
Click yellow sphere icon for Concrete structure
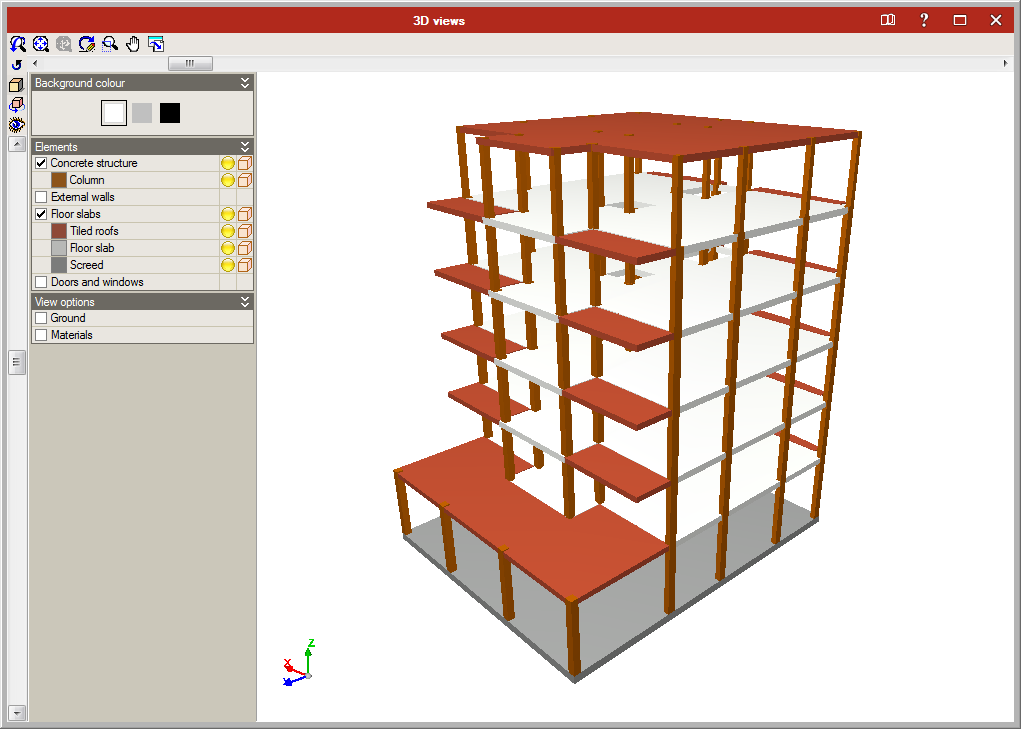tap(228, 163)
